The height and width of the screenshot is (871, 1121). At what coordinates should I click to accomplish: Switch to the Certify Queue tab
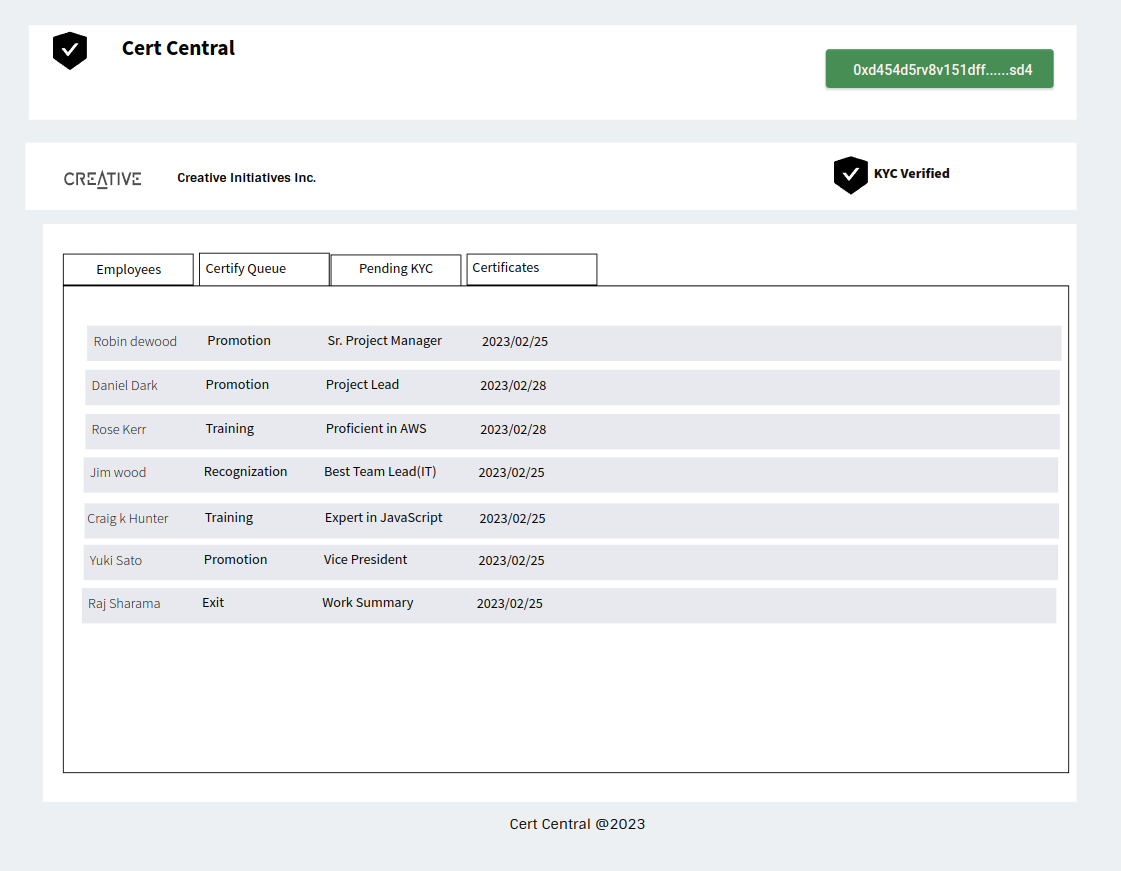263,268
